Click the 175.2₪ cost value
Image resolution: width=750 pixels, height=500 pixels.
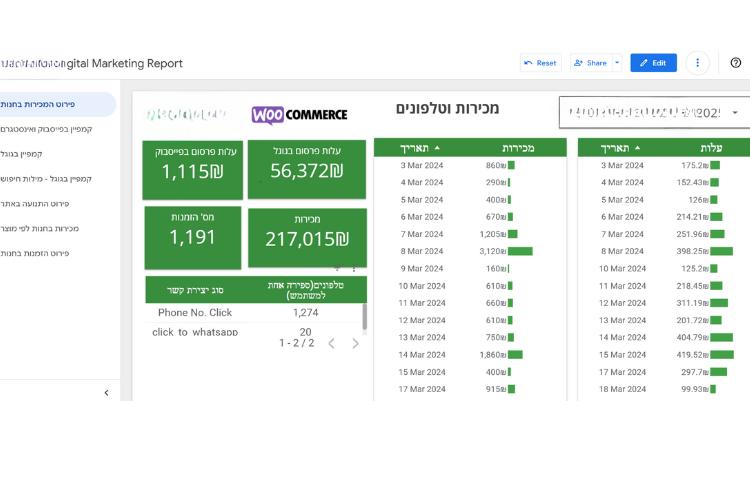[695, 165]
